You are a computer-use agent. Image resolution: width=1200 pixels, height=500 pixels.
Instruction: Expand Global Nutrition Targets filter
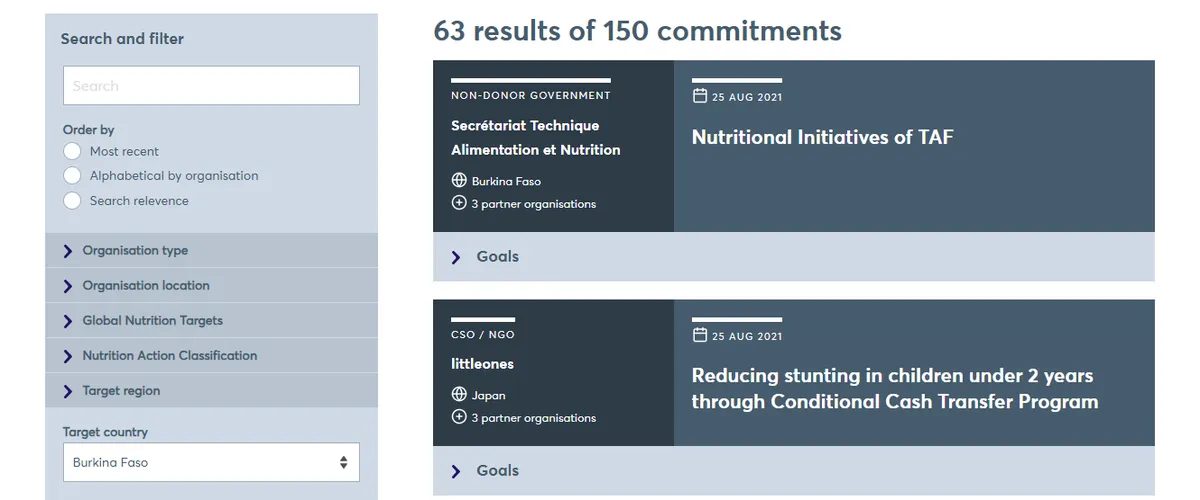(x=152, y=321)
